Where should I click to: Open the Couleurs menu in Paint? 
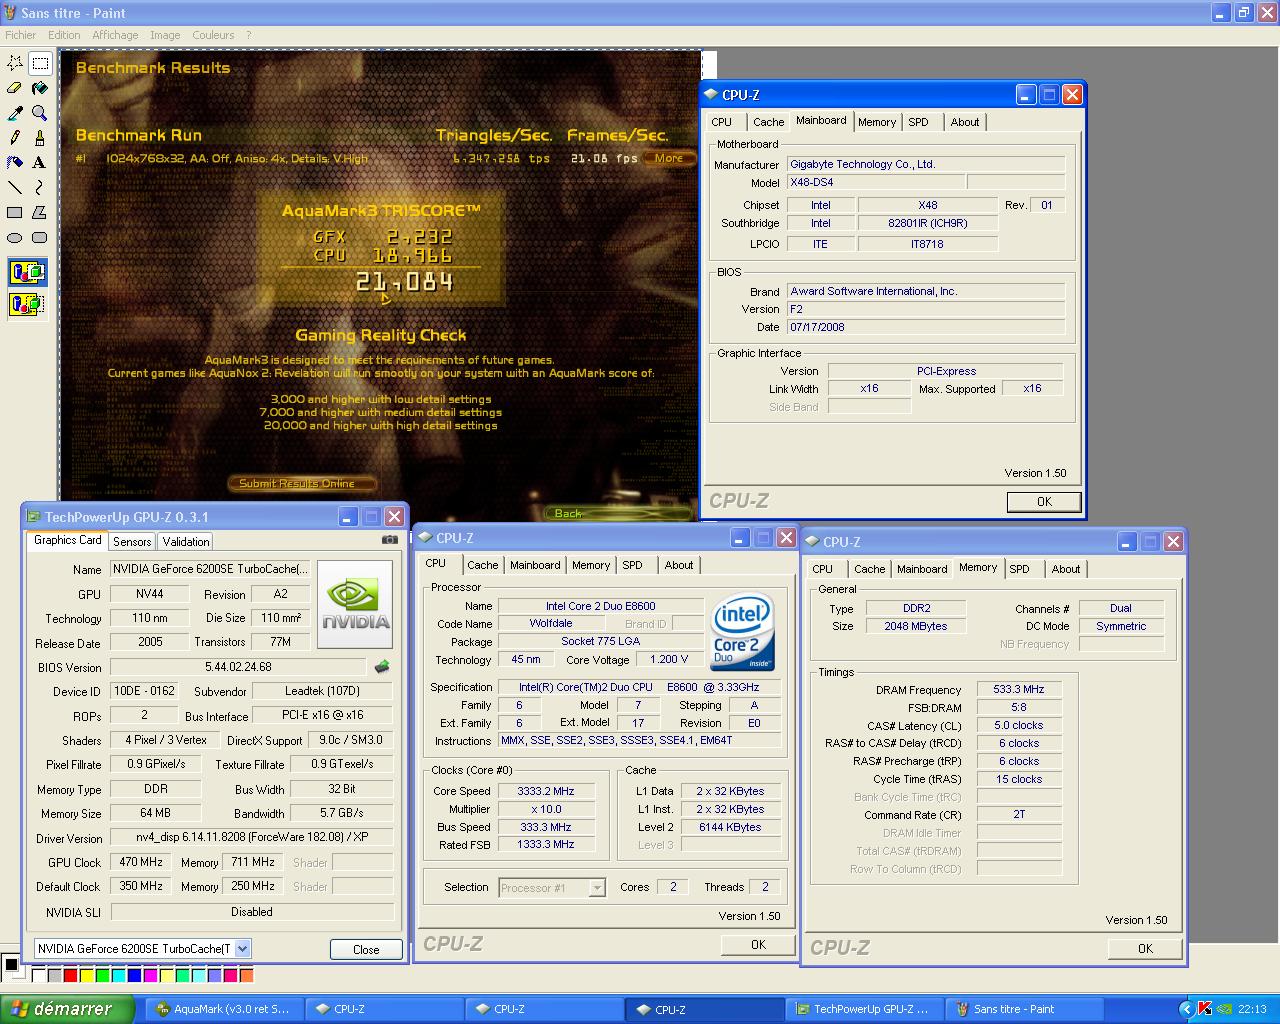213,35
